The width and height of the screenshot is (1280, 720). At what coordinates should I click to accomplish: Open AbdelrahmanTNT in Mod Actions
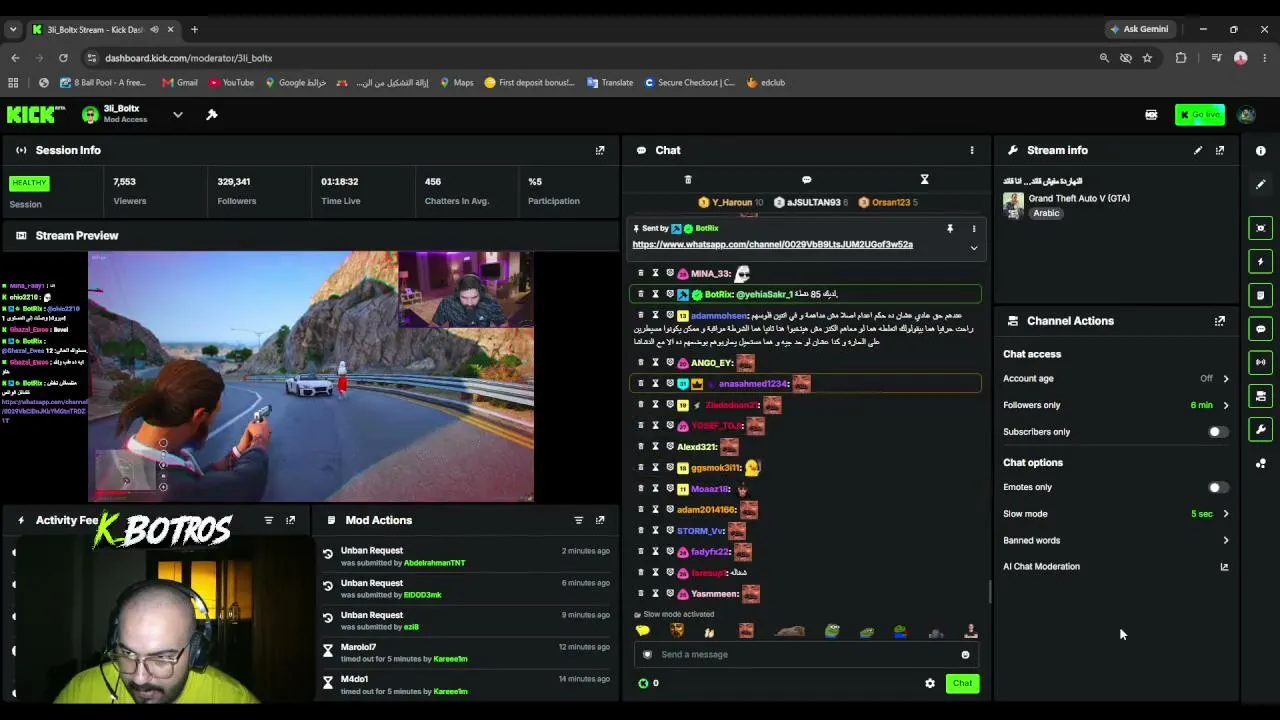(434, 563)
